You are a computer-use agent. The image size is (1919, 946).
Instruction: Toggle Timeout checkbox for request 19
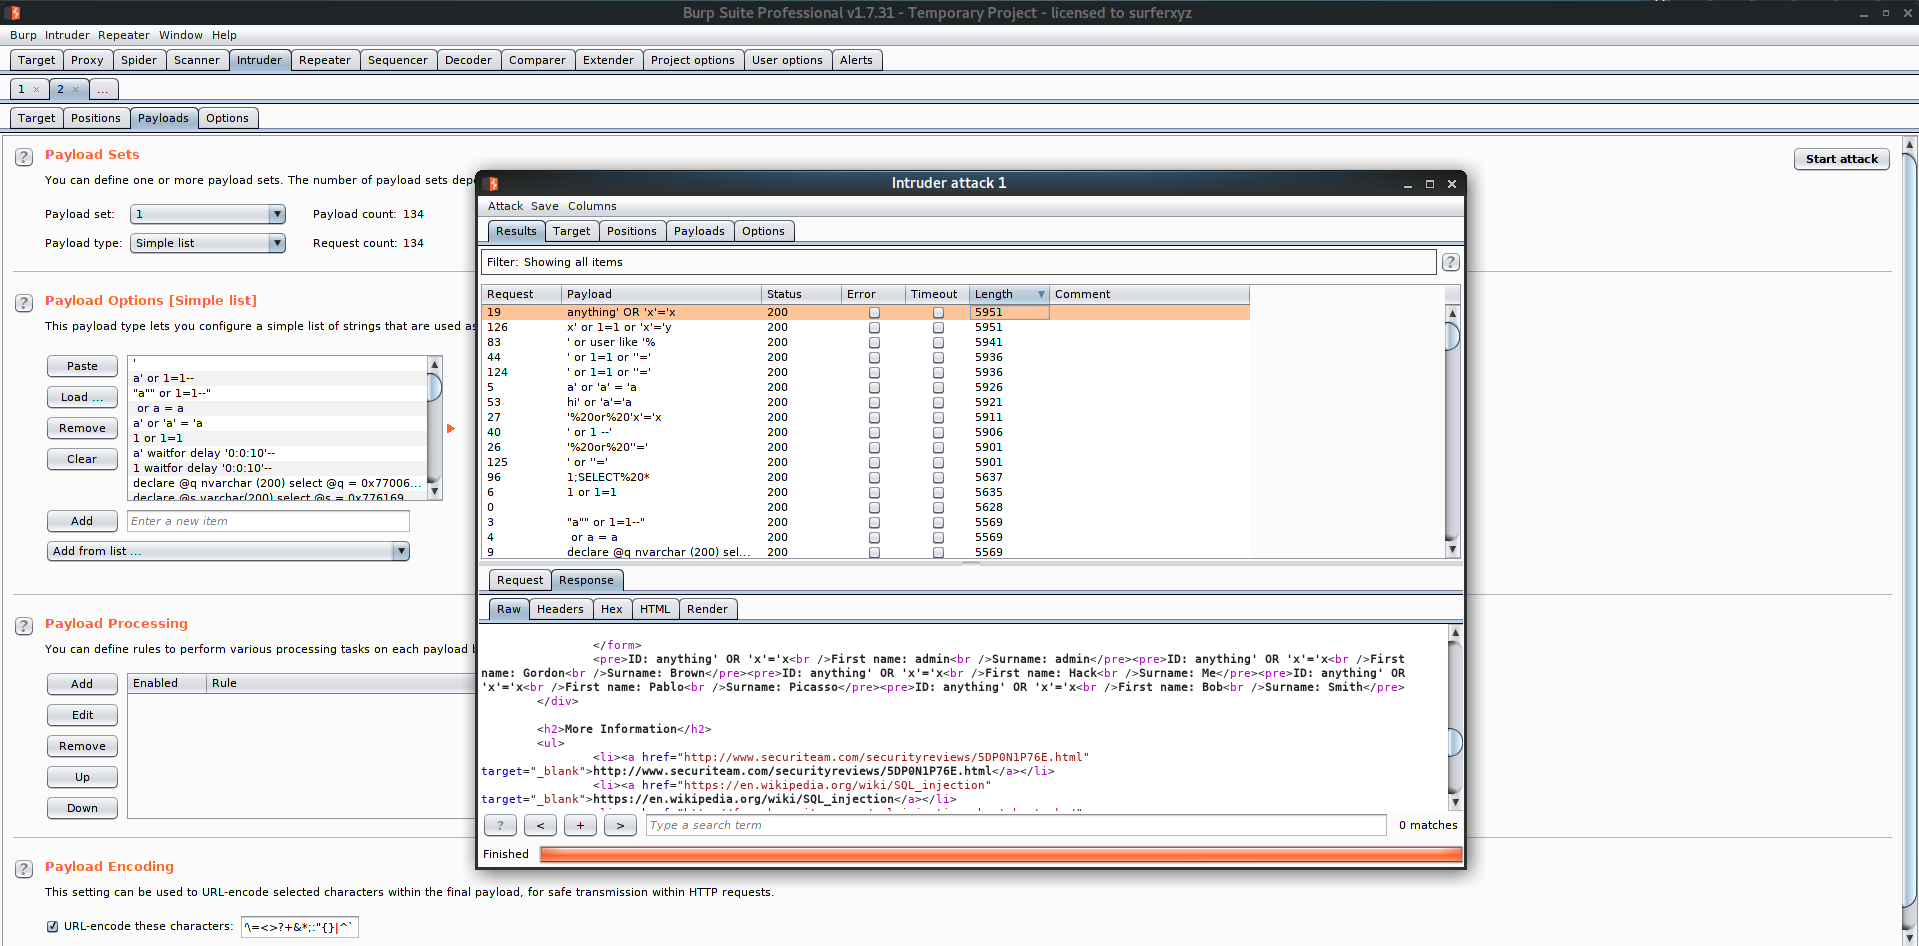click(x=938, y=312)
